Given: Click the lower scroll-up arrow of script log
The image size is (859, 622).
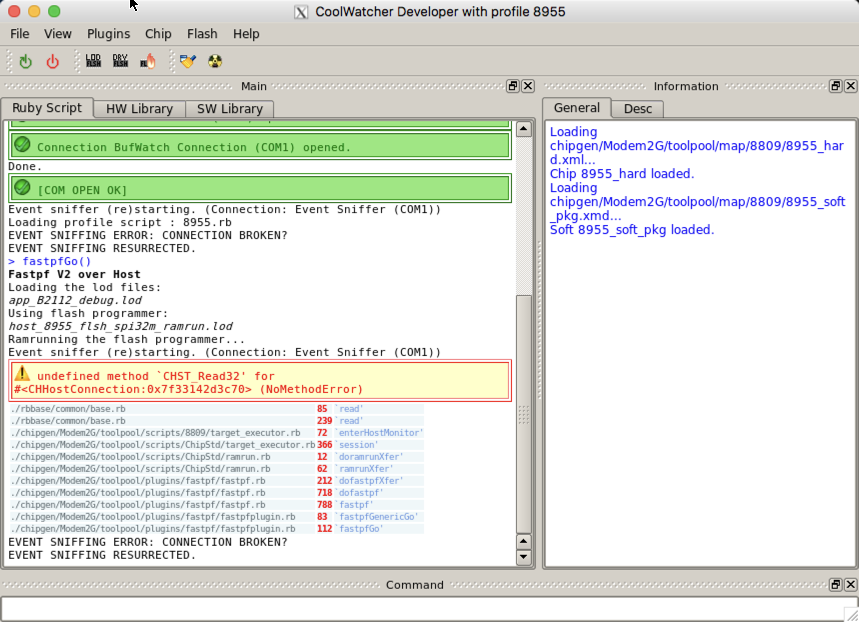Looking at the screenshot, I should coord(524,542).
